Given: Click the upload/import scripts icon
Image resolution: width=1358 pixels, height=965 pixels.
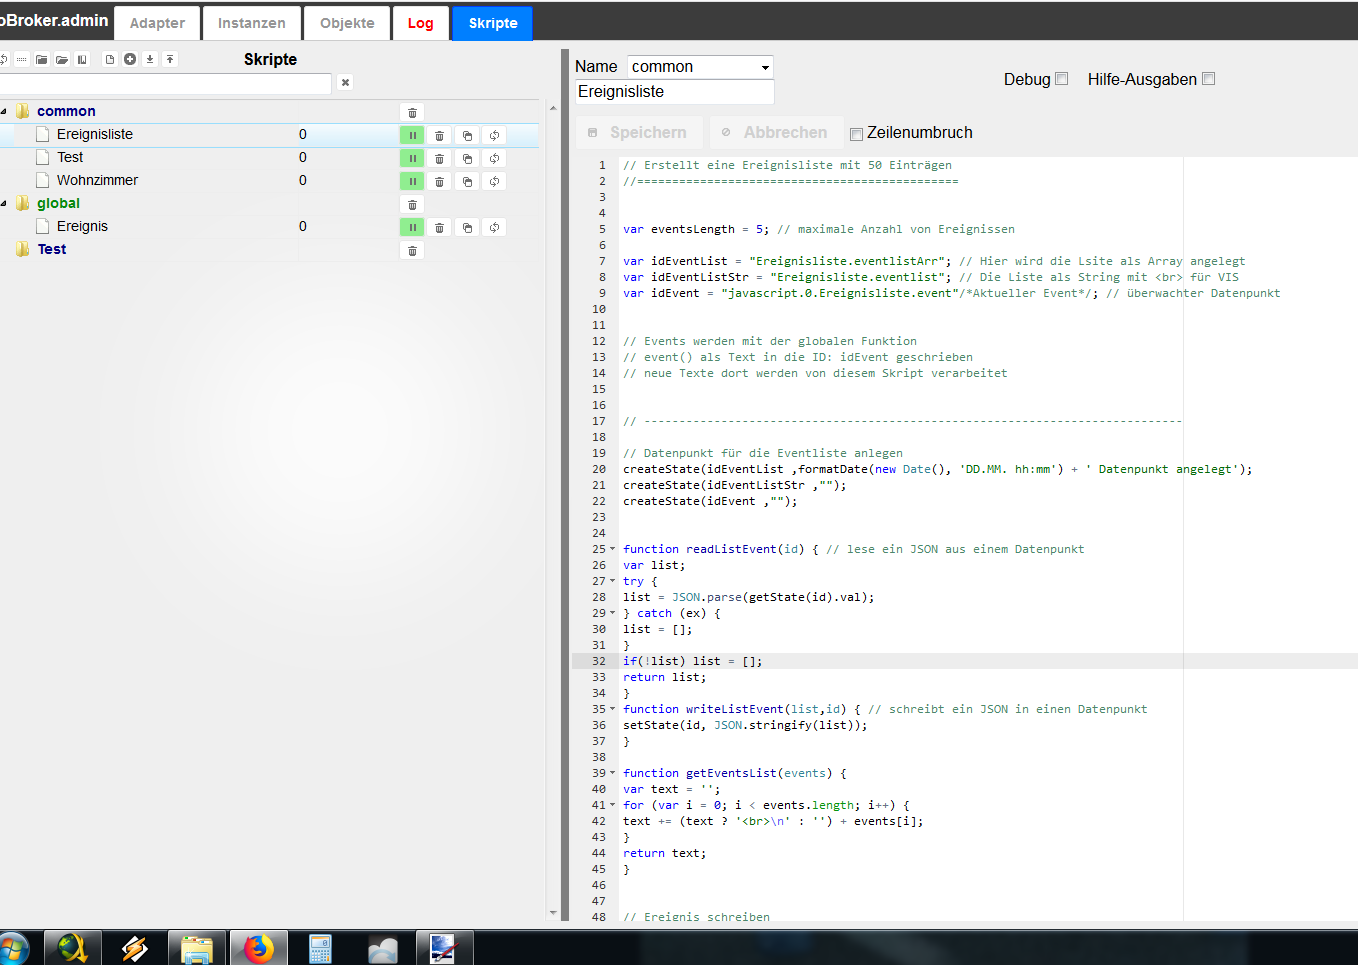Looking at the screenshot, I should 170,59.
